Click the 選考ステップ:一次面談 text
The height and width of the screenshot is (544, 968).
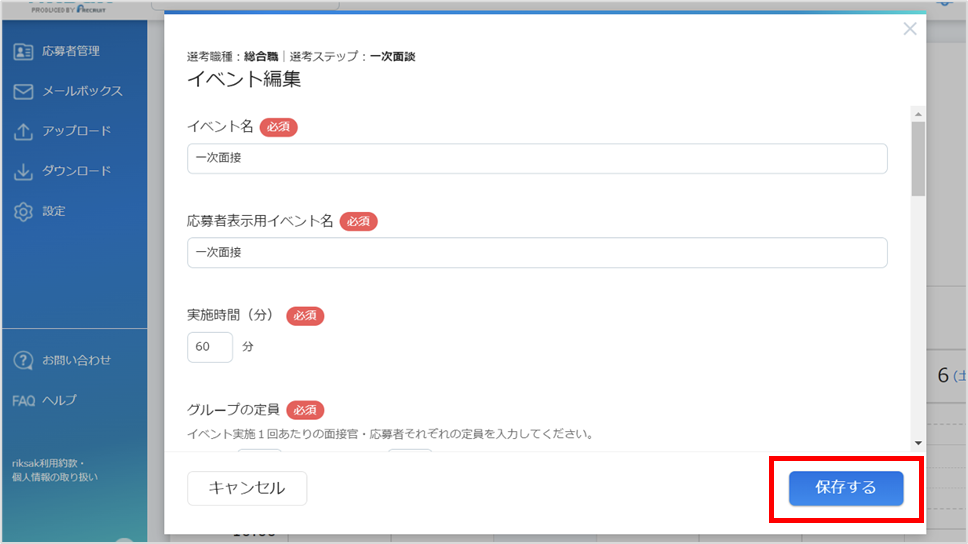(353, 56)
